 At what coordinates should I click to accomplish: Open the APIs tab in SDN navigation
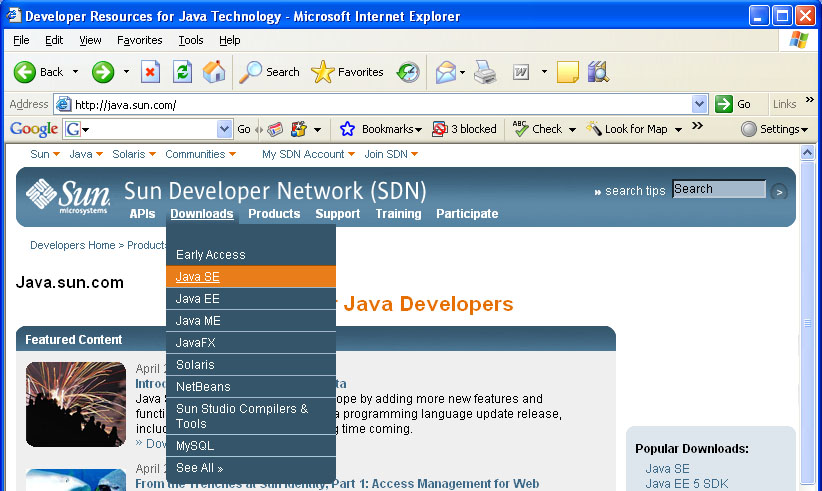143,214
